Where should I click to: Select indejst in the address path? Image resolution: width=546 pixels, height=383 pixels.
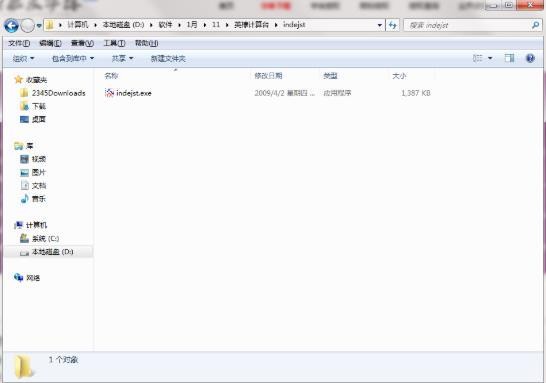pyautogui.click(x=294, y=25)
